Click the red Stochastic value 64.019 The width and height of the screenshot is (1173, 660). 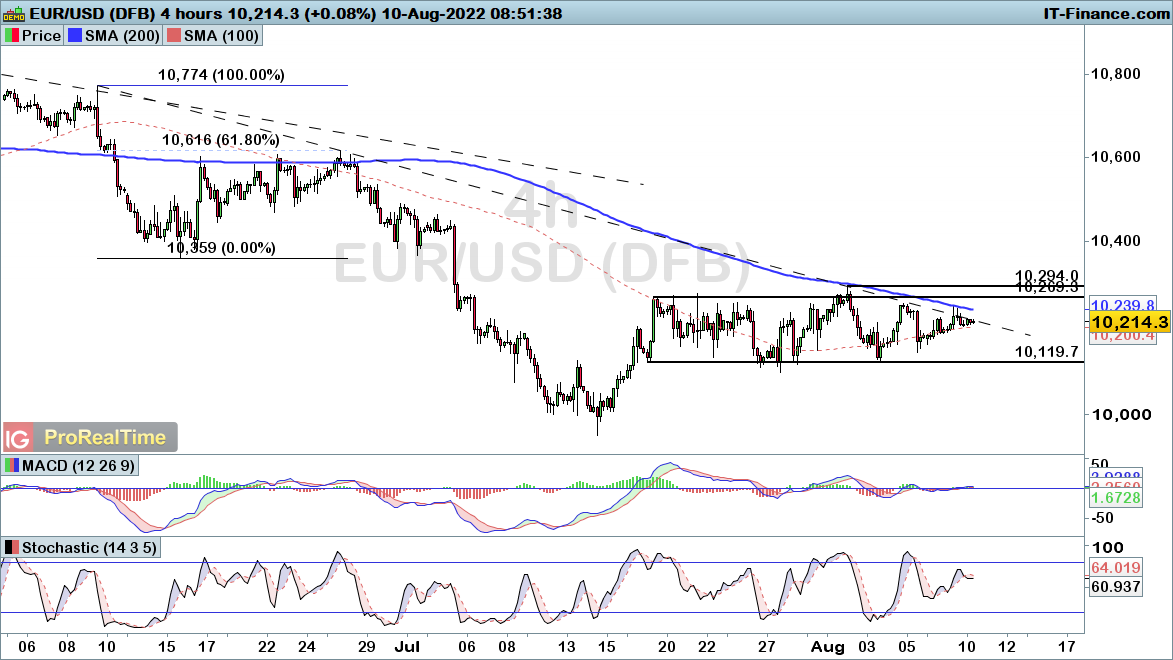click(1115, 568)
